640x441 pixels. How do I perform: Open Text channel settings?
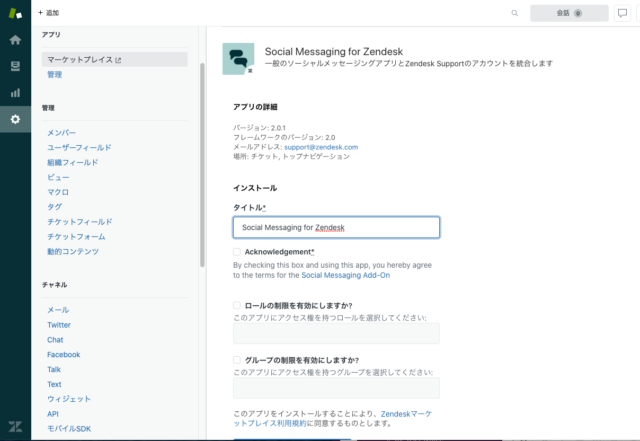pos(54,384)
